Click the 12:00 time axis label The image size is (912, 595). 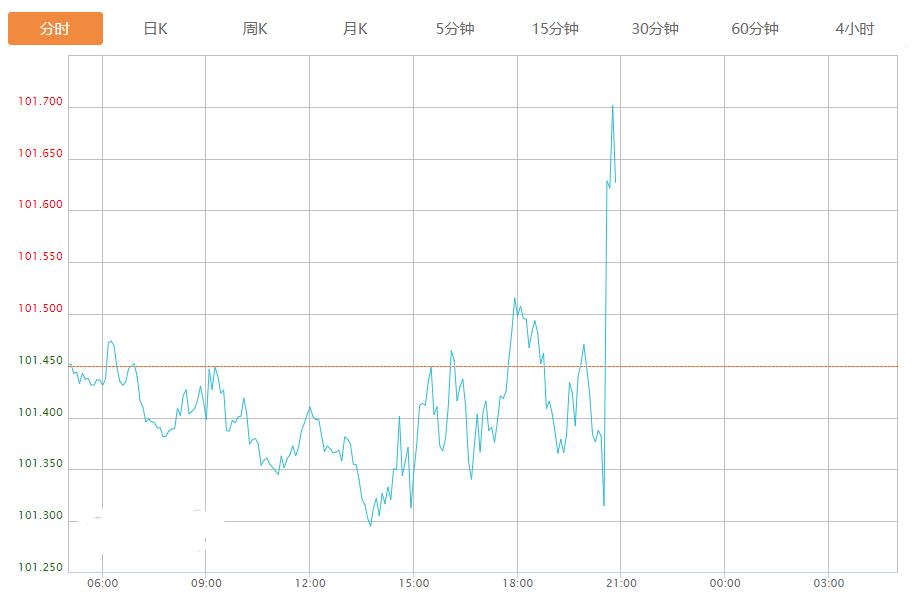click(x=310, y=583)
